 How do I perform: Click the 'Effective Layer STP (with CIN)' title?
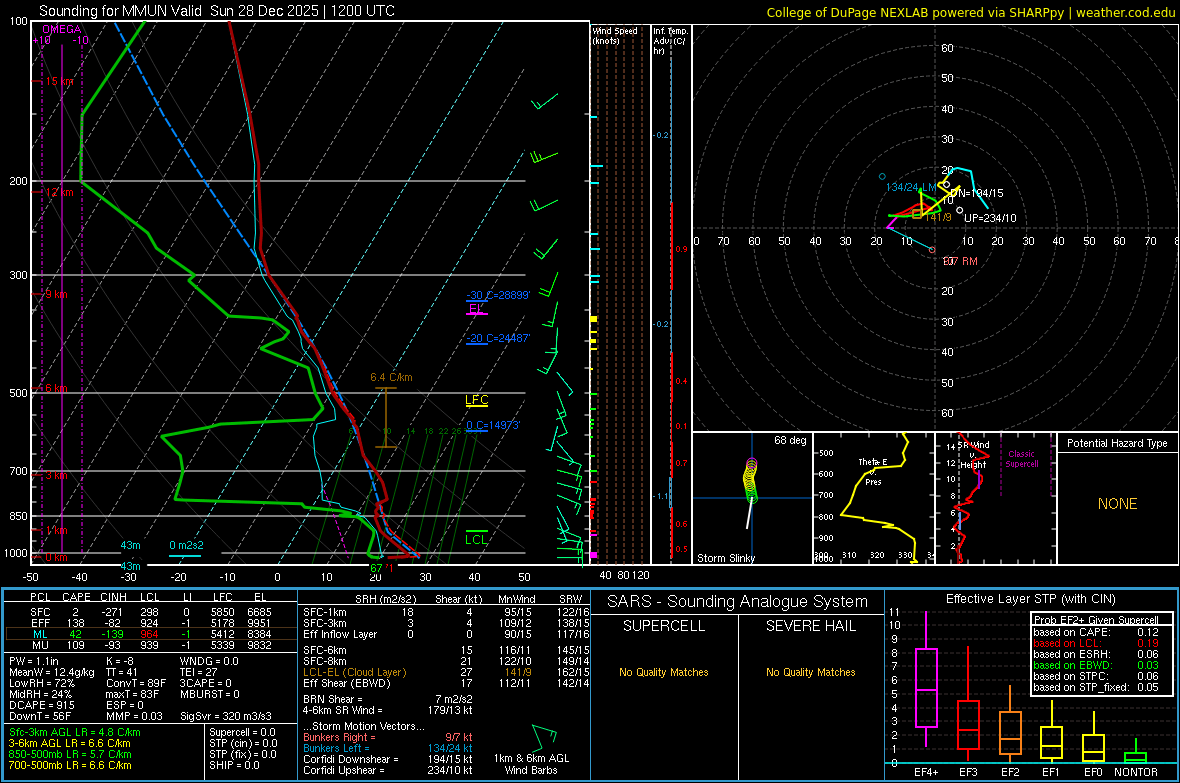click(1031, 599)
